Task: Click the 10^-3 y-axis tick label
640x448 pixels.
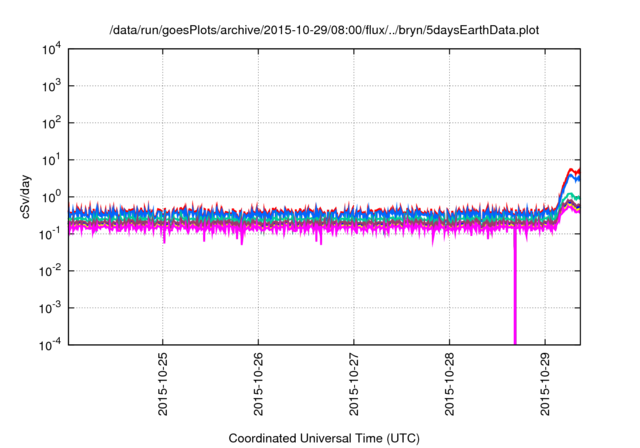Action: (x=50, y=308)
